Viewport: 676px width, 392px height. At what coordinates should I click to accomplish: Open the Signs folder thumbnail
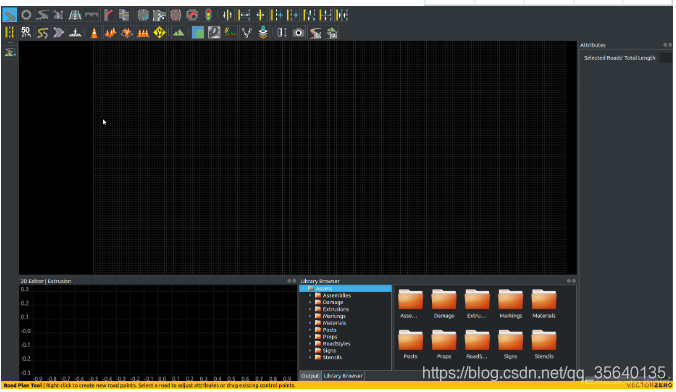point(510,345)
